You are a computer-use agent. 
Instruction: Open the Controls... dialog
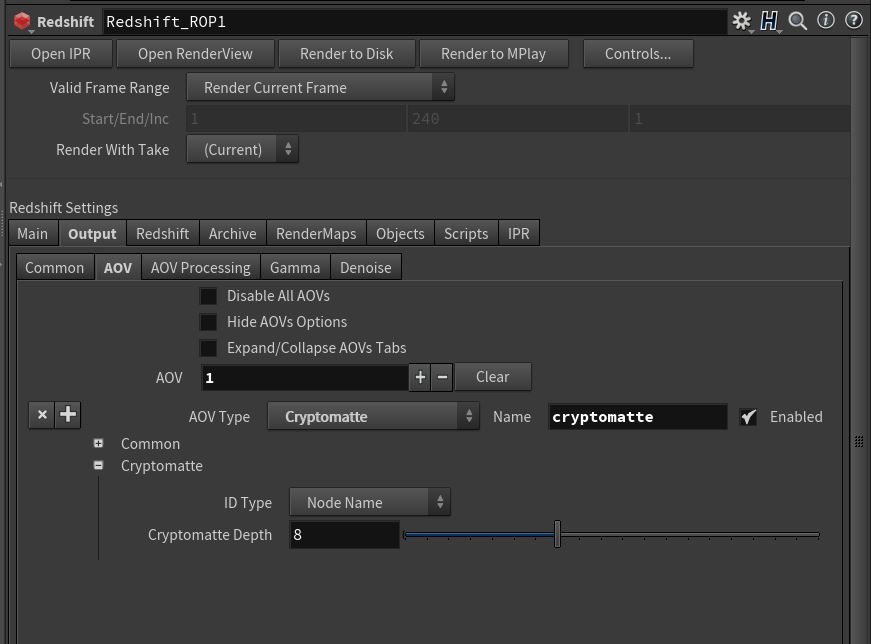(x=638, y=53)
